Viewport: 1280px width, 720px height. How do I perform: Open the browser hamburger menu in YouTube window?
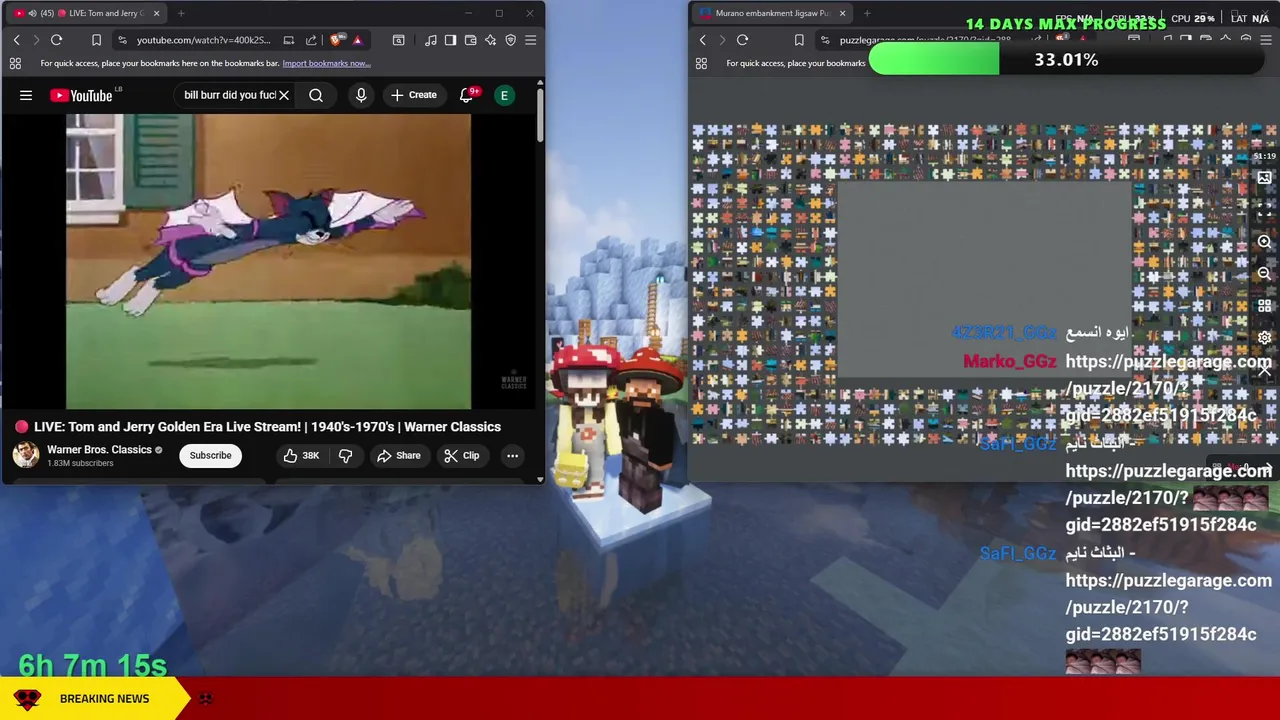[x=531, y=40]
